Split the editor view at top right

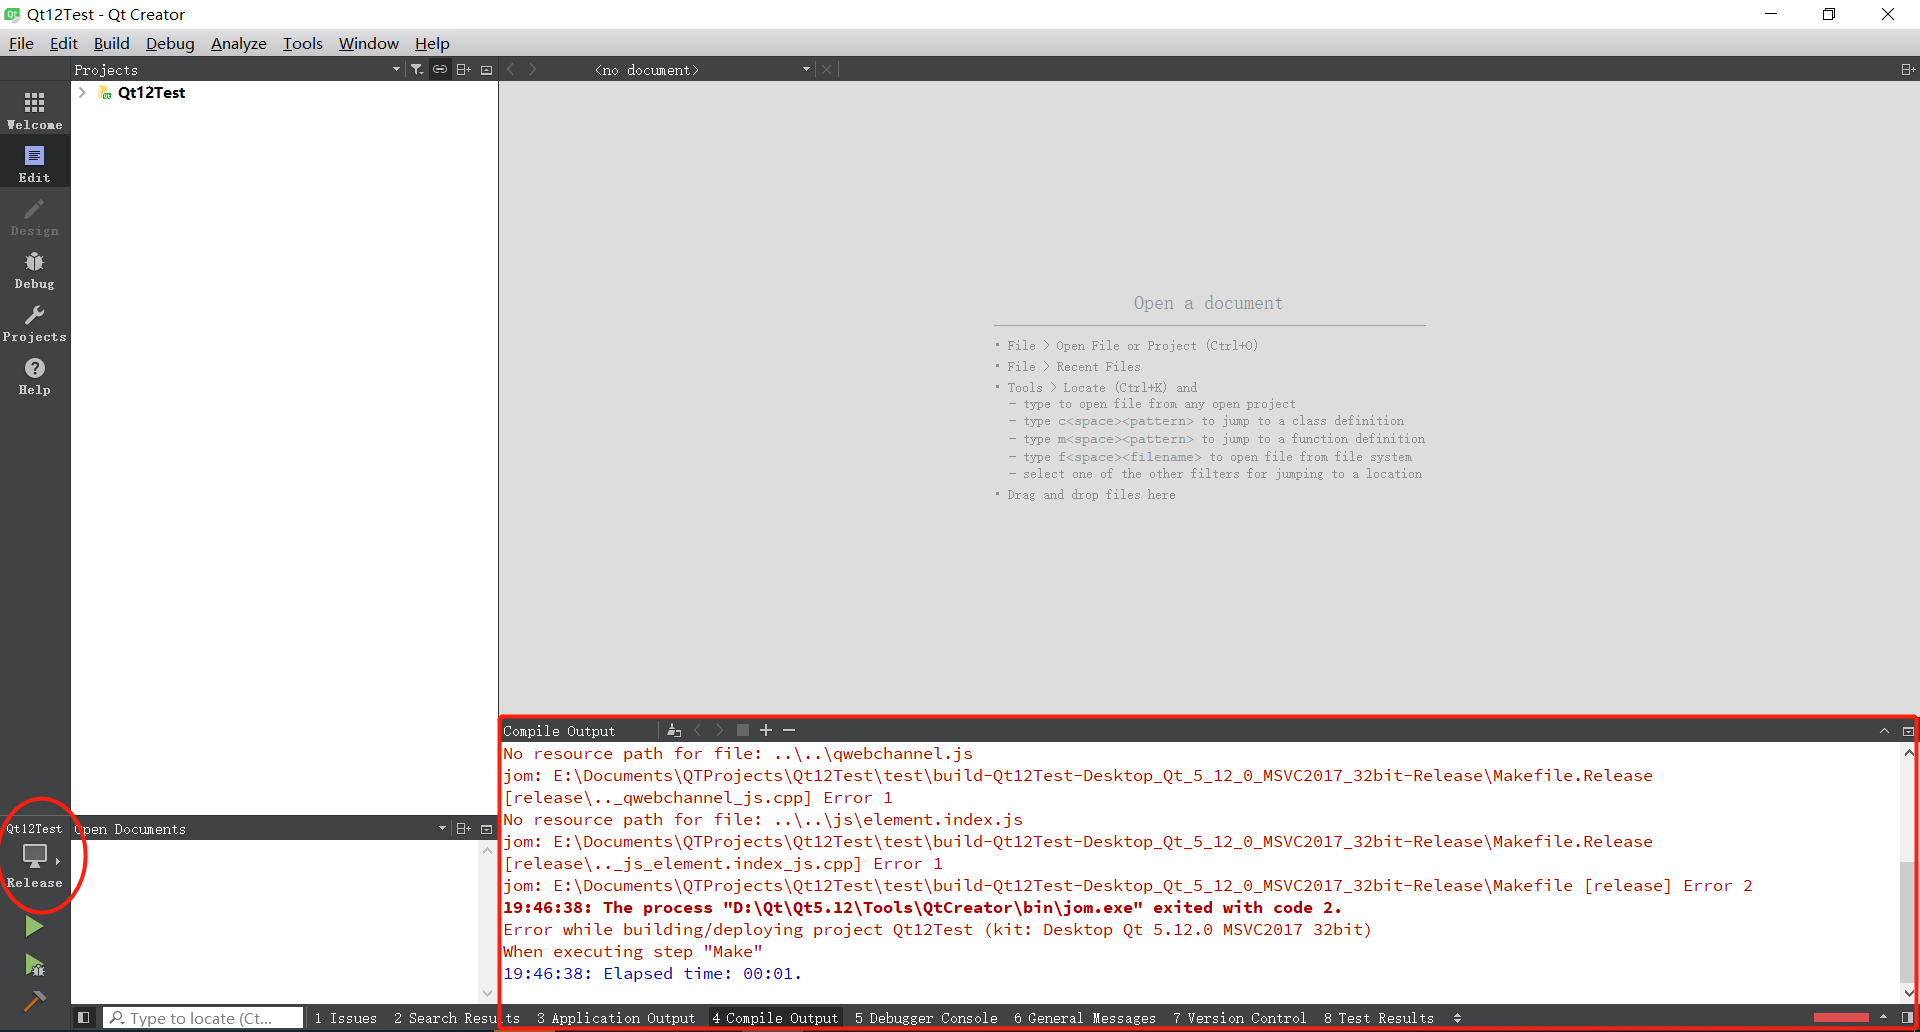(1907, 69)
